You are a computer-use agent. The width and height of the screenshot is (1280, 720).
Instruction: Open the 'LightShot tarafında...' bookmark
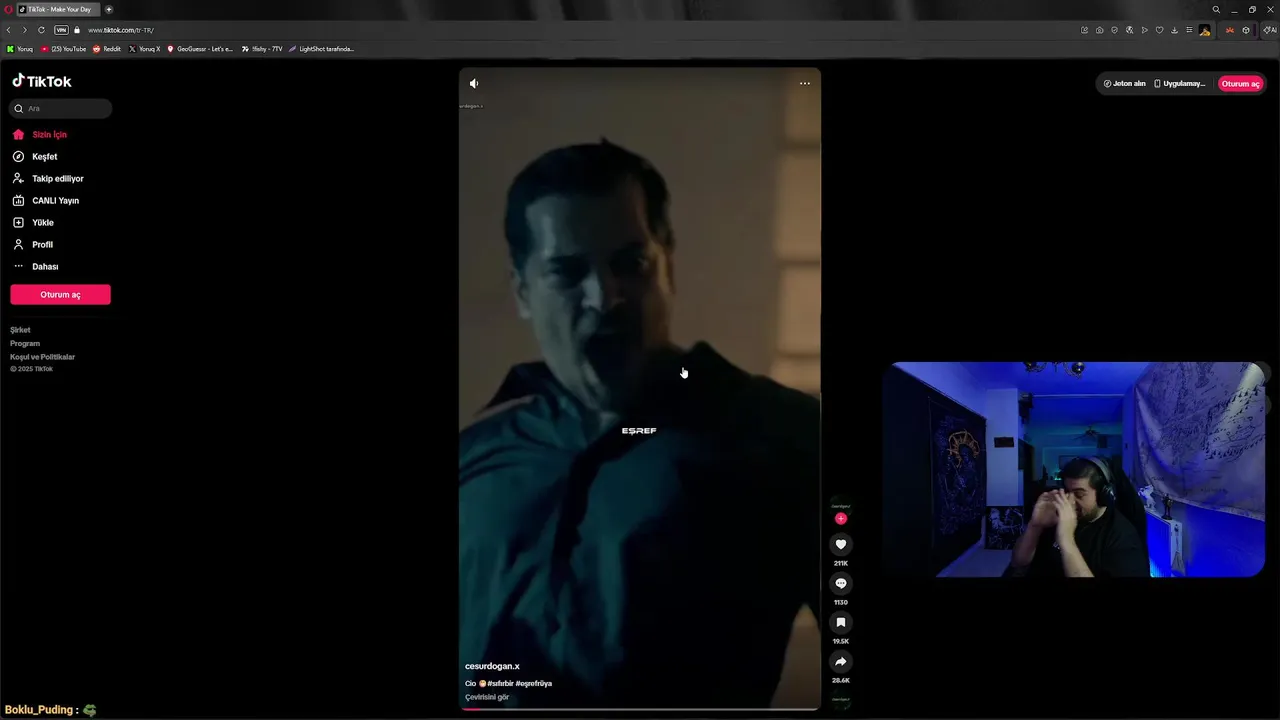point(321,48)
